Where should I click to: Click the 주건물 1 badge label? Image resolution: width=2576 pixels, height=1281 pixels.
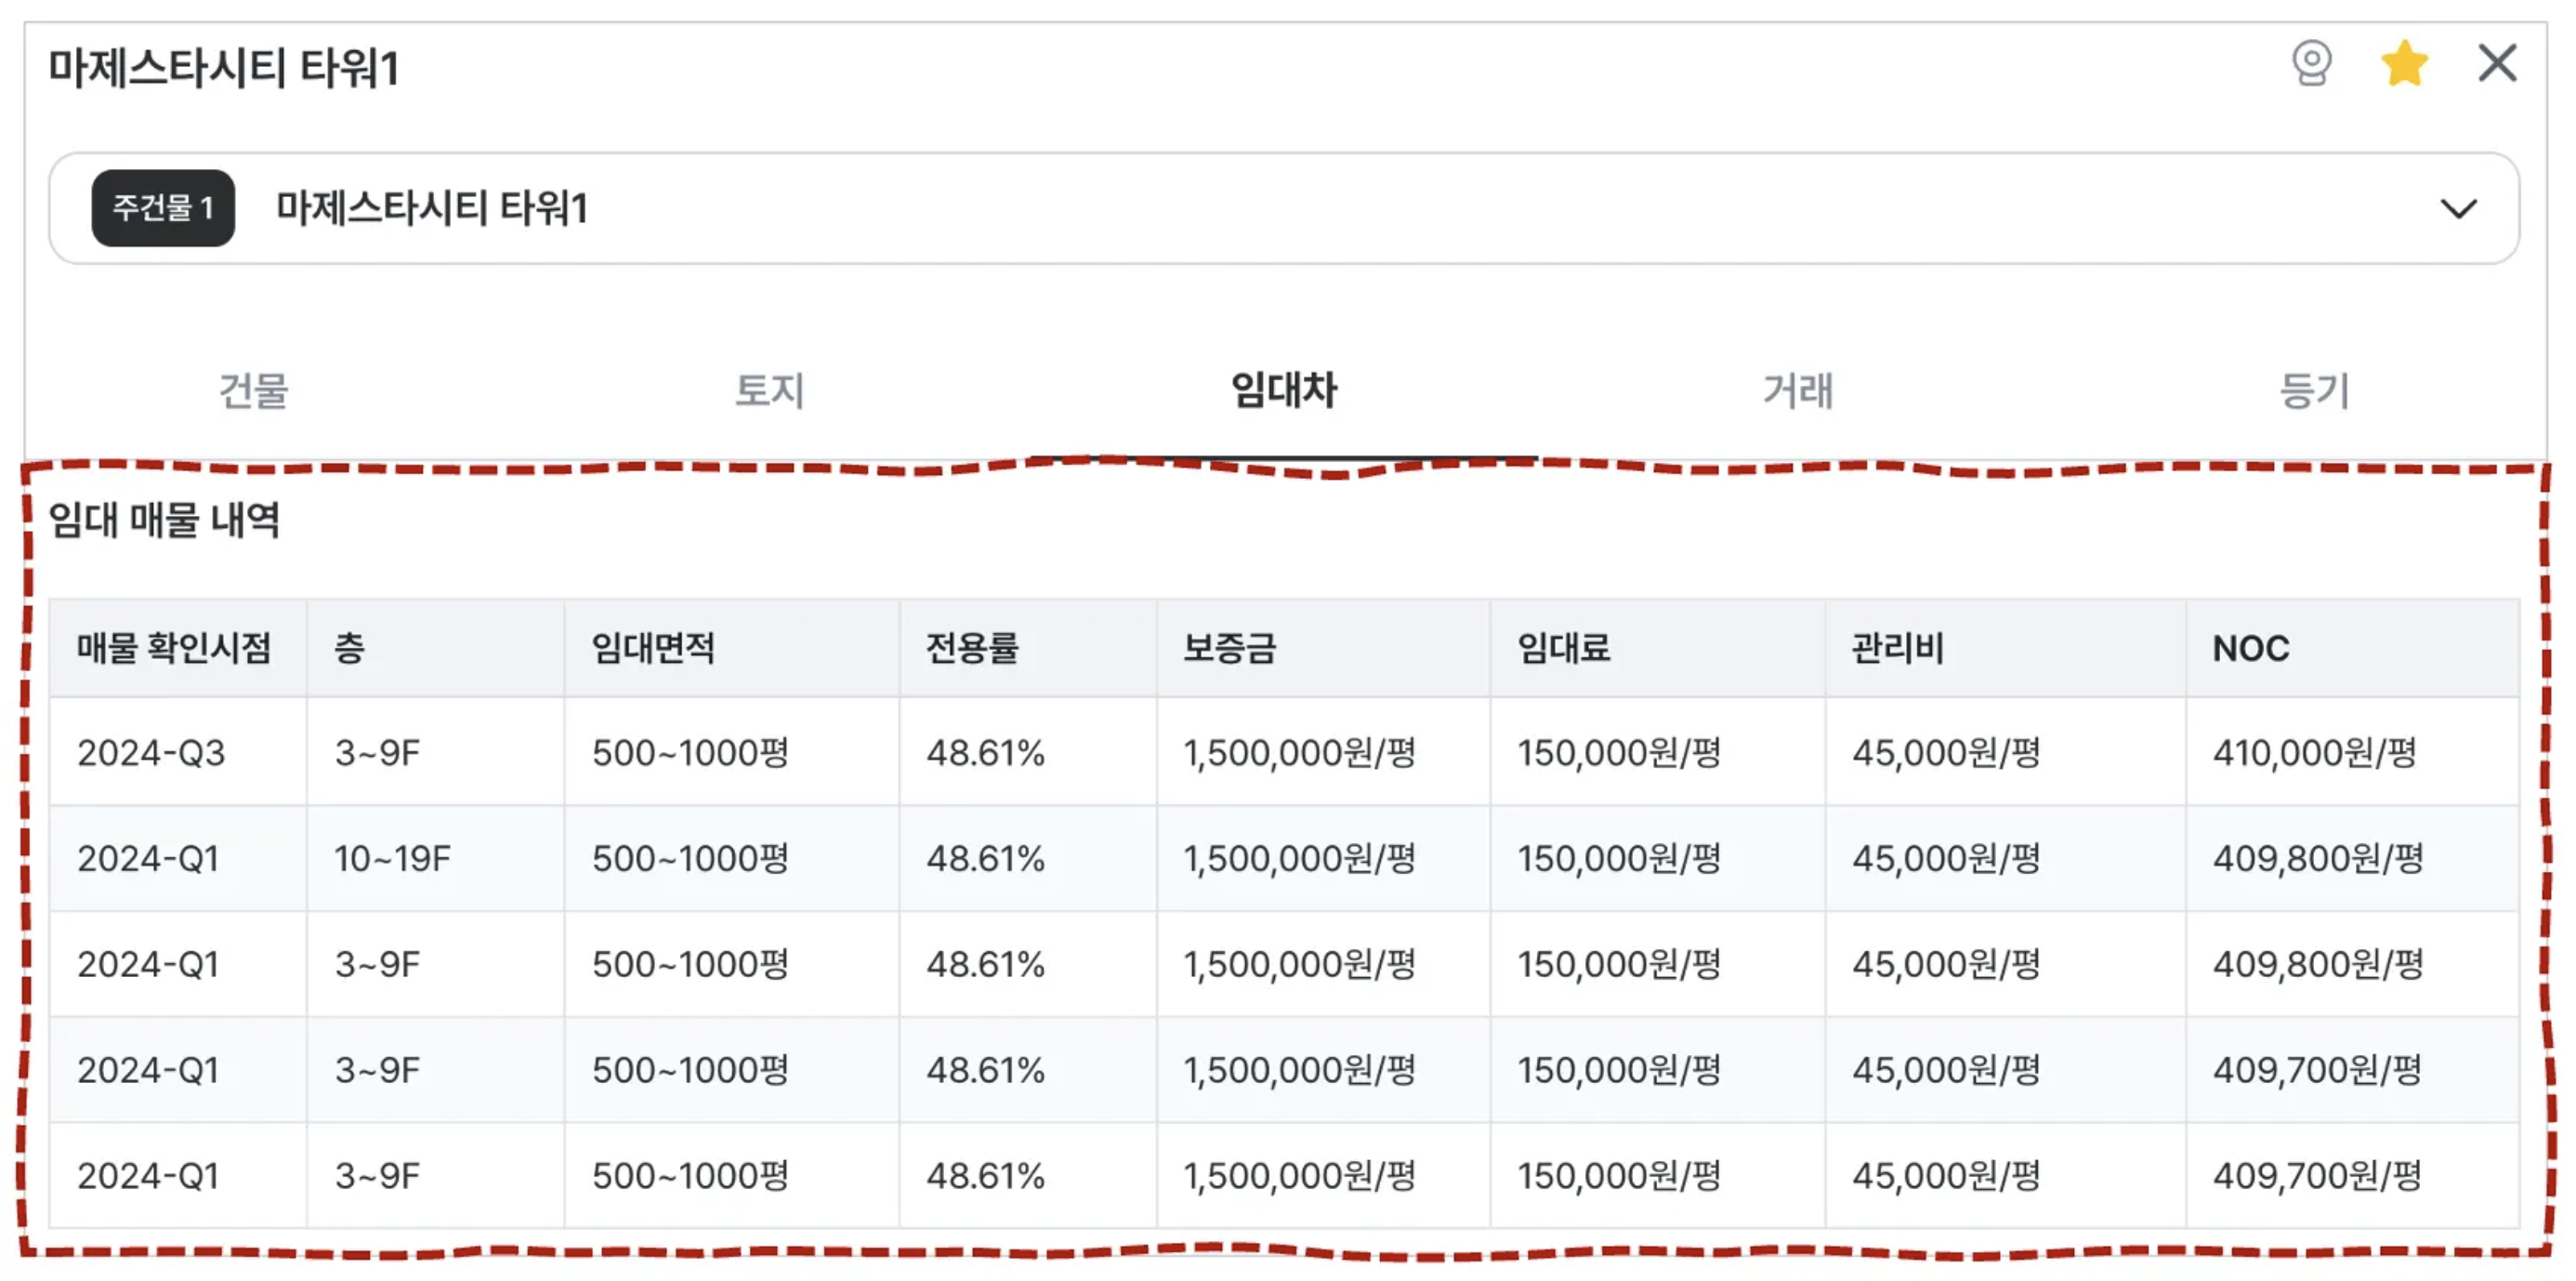pyautogui.click(x=163, y=208)
